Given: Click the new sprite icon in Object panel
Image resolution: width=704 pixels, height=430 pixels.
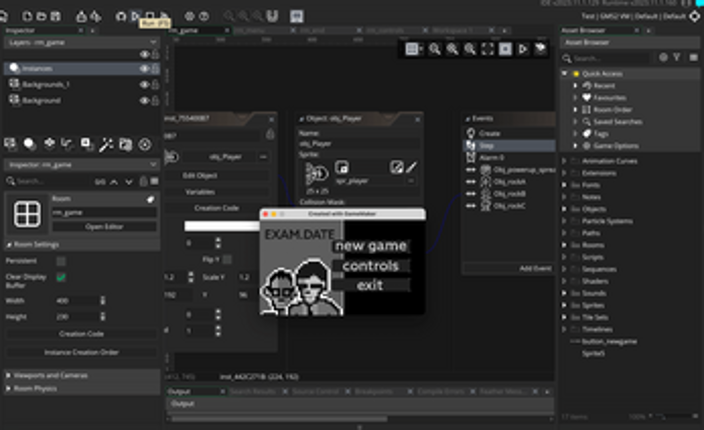Looking at the screenshot, I should coord(342,167).
